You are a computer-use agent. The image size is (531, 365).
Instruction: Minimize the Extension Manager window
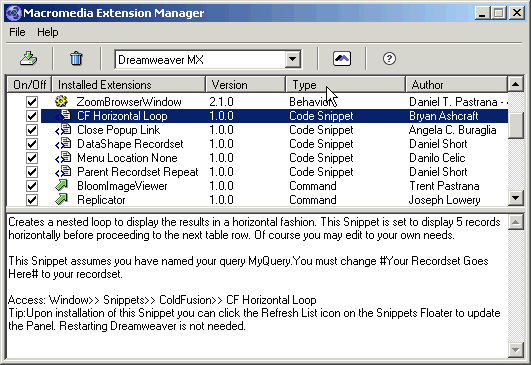pyautogui.click(x=482, y=13)
